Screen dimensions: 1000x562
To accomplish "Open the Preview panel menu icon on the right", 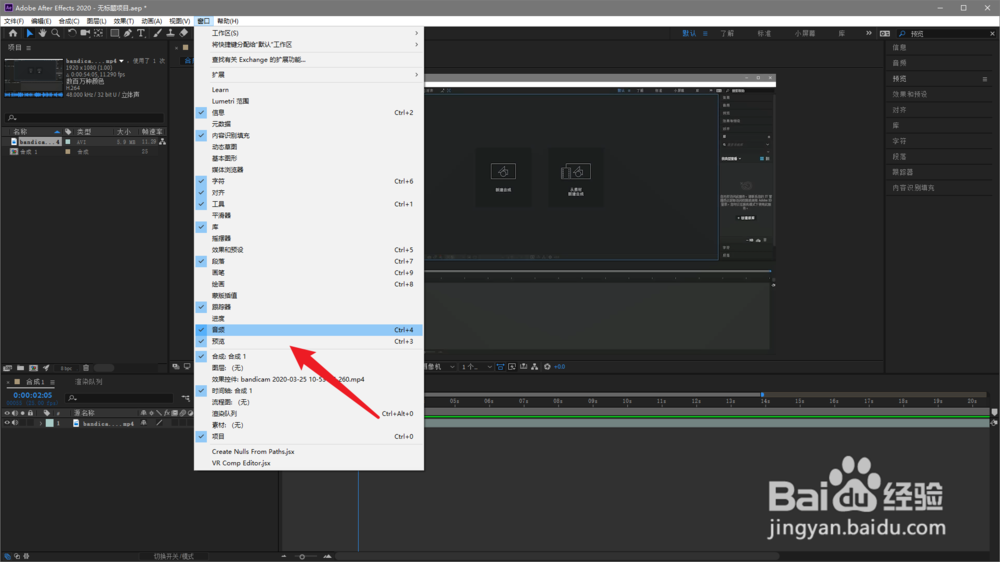I will point(985,79).
